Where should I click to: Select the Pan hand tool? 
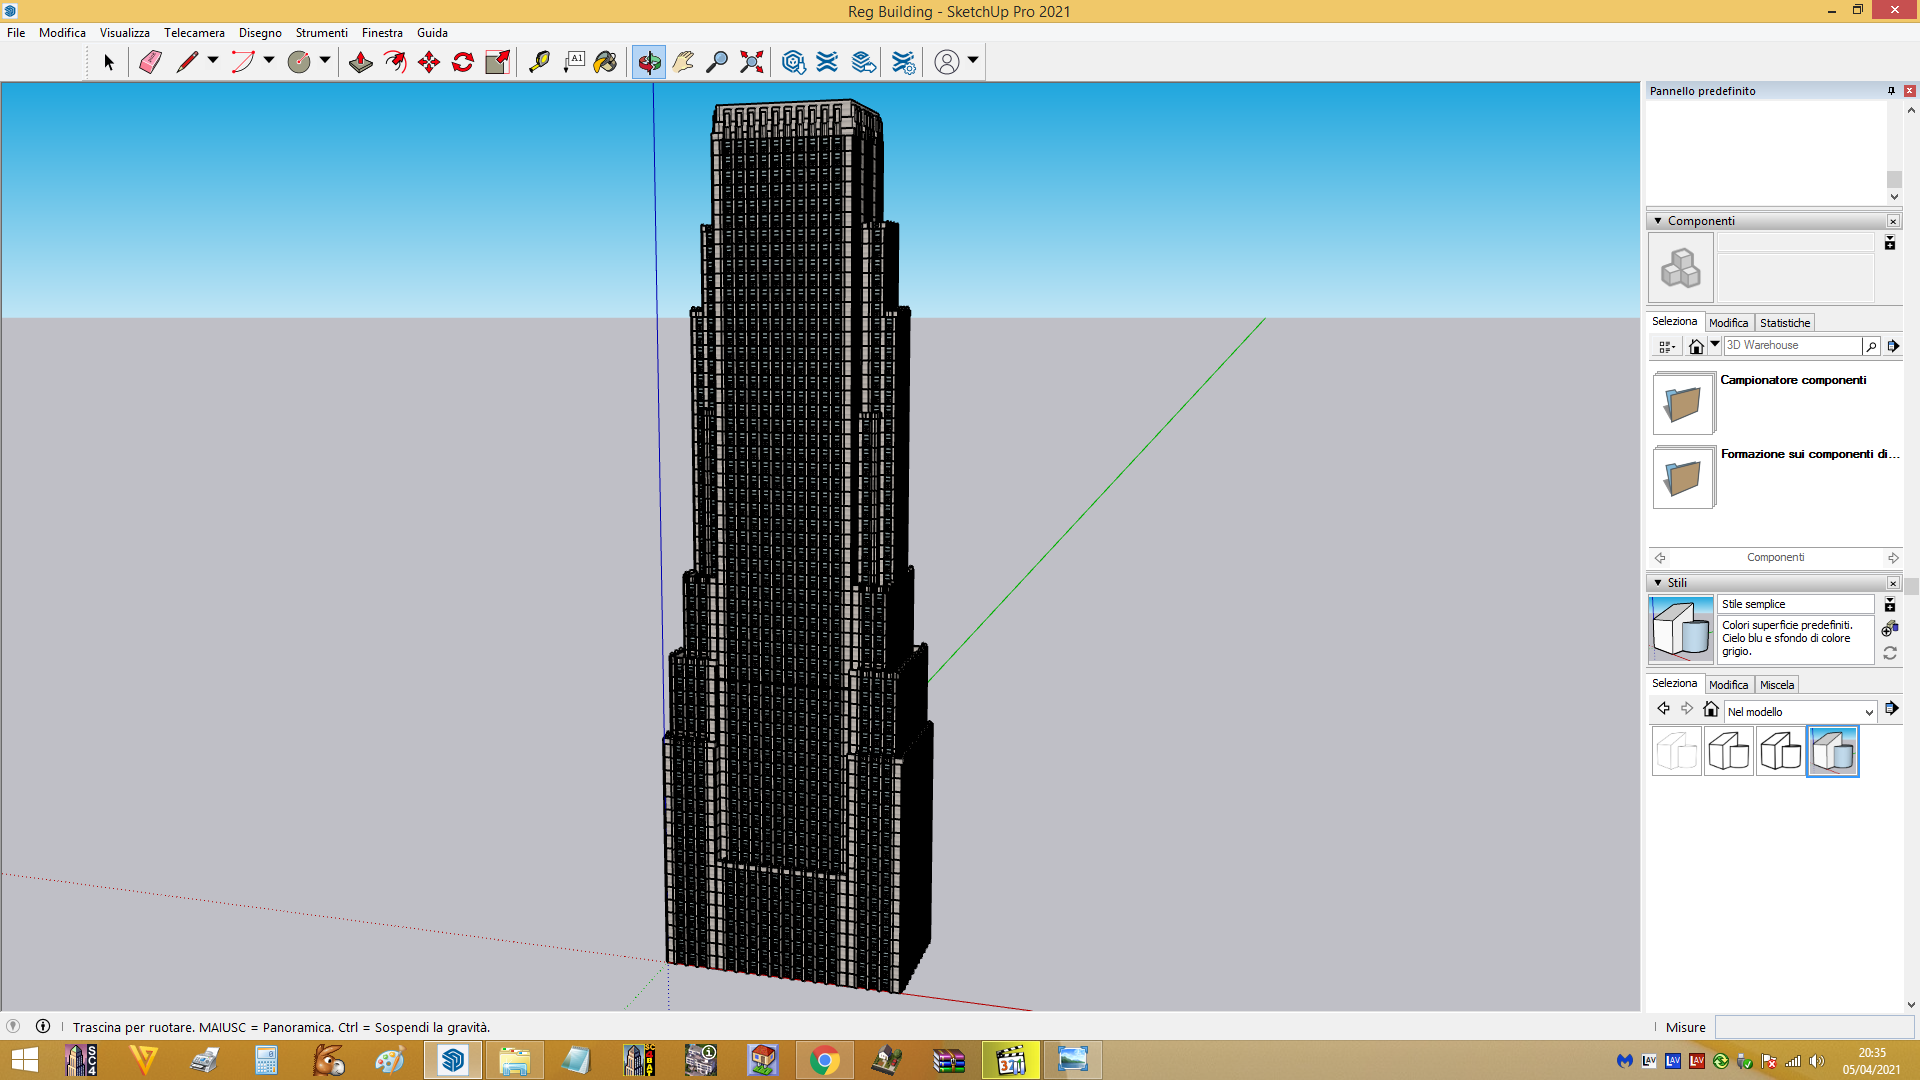(683, 62)
